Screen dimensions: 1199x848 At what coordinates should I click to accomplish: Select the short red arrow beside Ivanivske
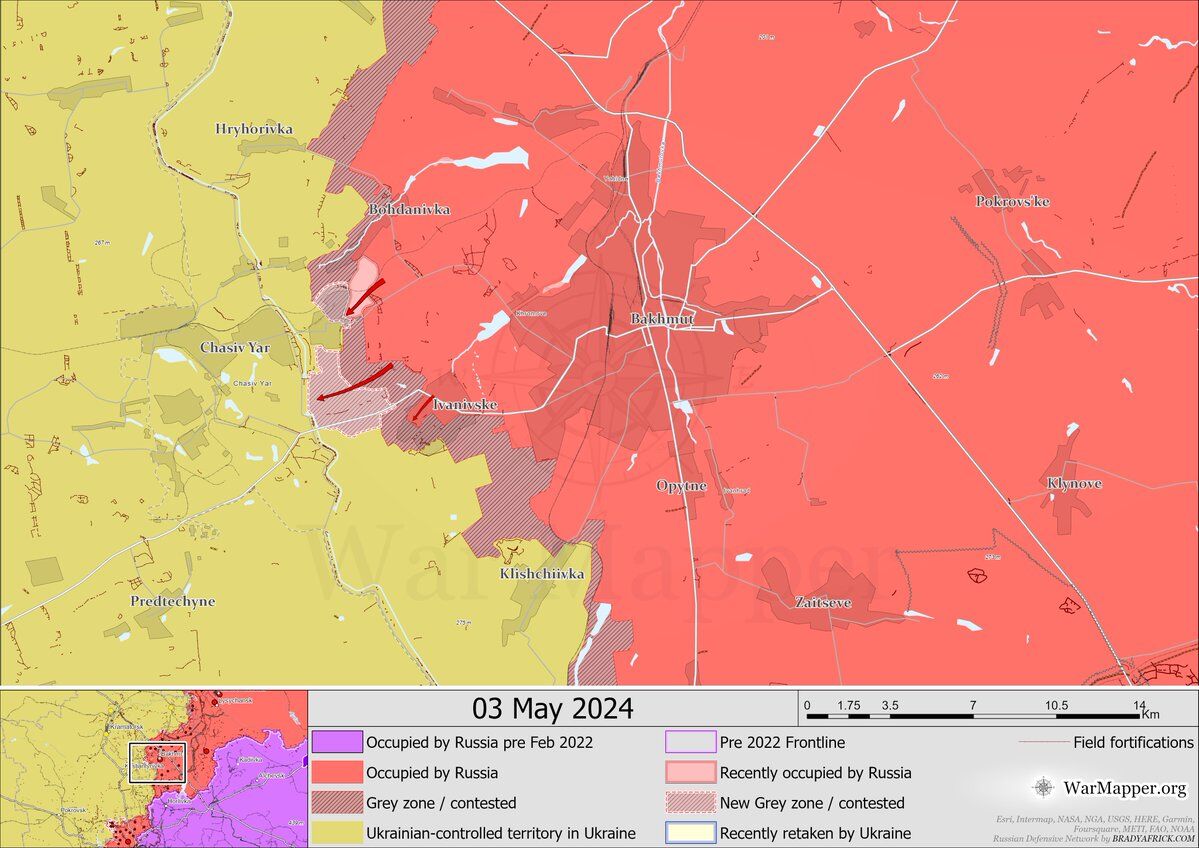[x=421, y=407]
